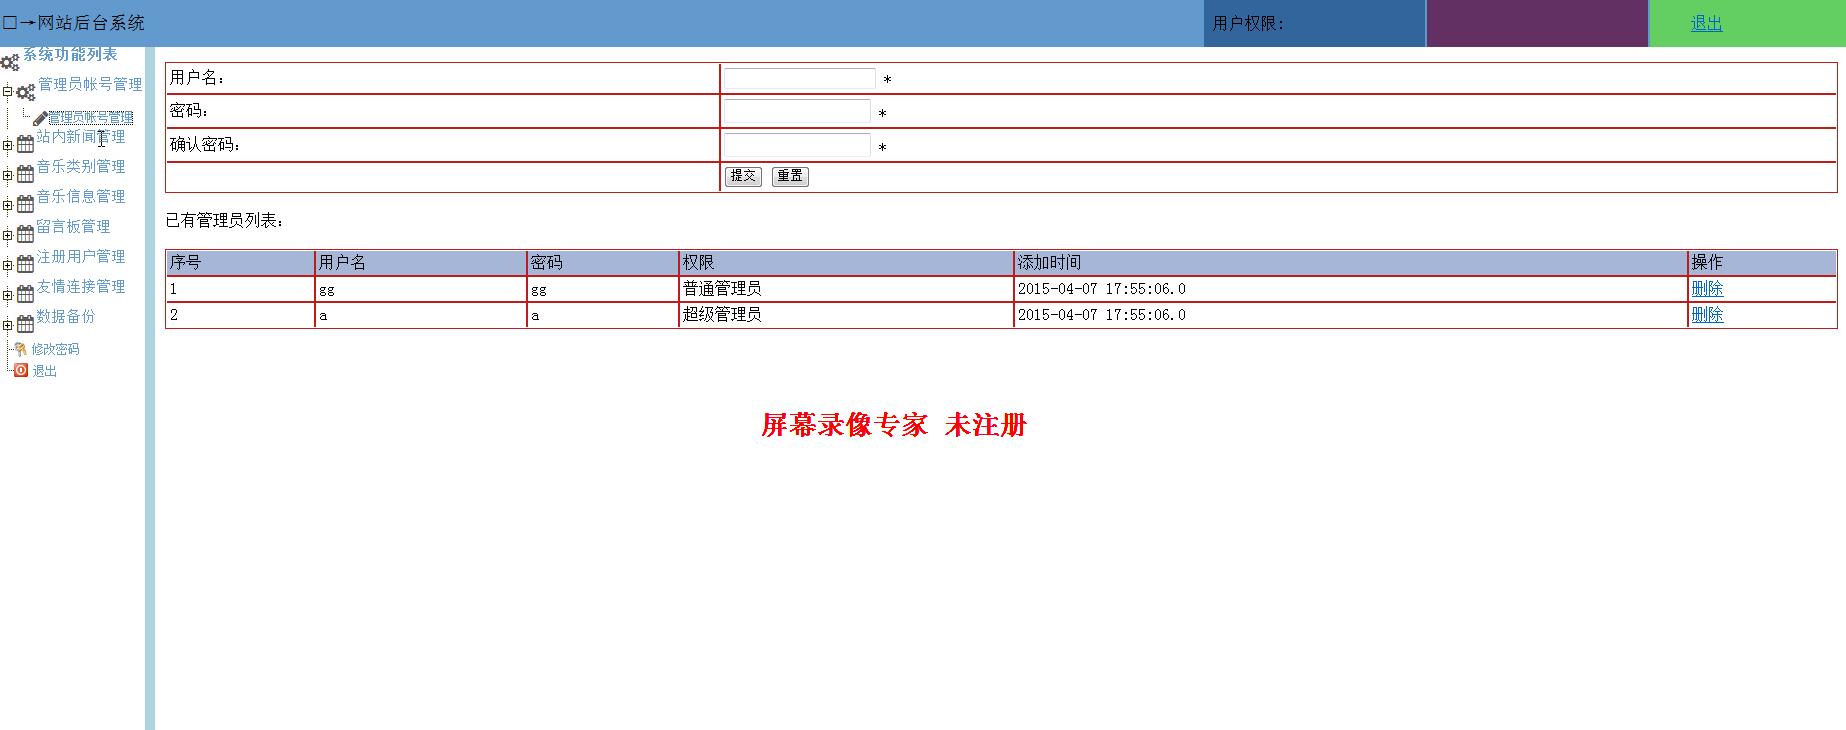This screenshot has height=730, width=1846.
Task: Click the calendar icon next to 友情连接管理
Action: 26,295
